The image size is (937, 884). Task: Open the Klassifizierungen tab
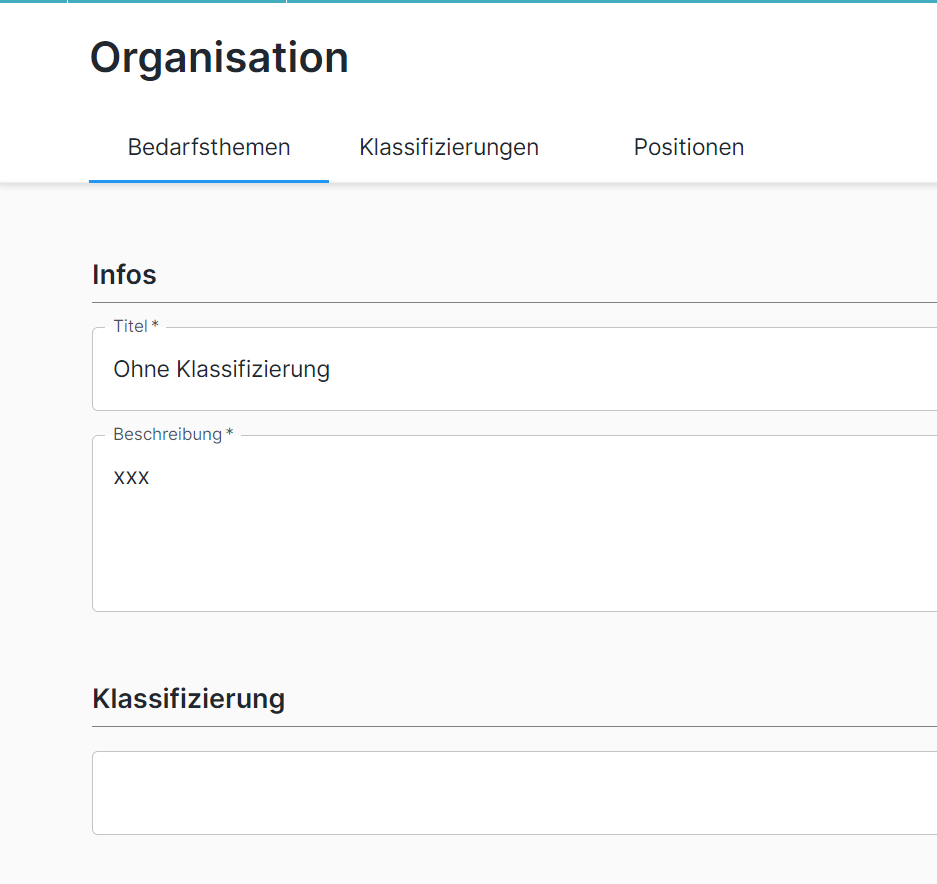pyautogui.click(x=449, y=147)
